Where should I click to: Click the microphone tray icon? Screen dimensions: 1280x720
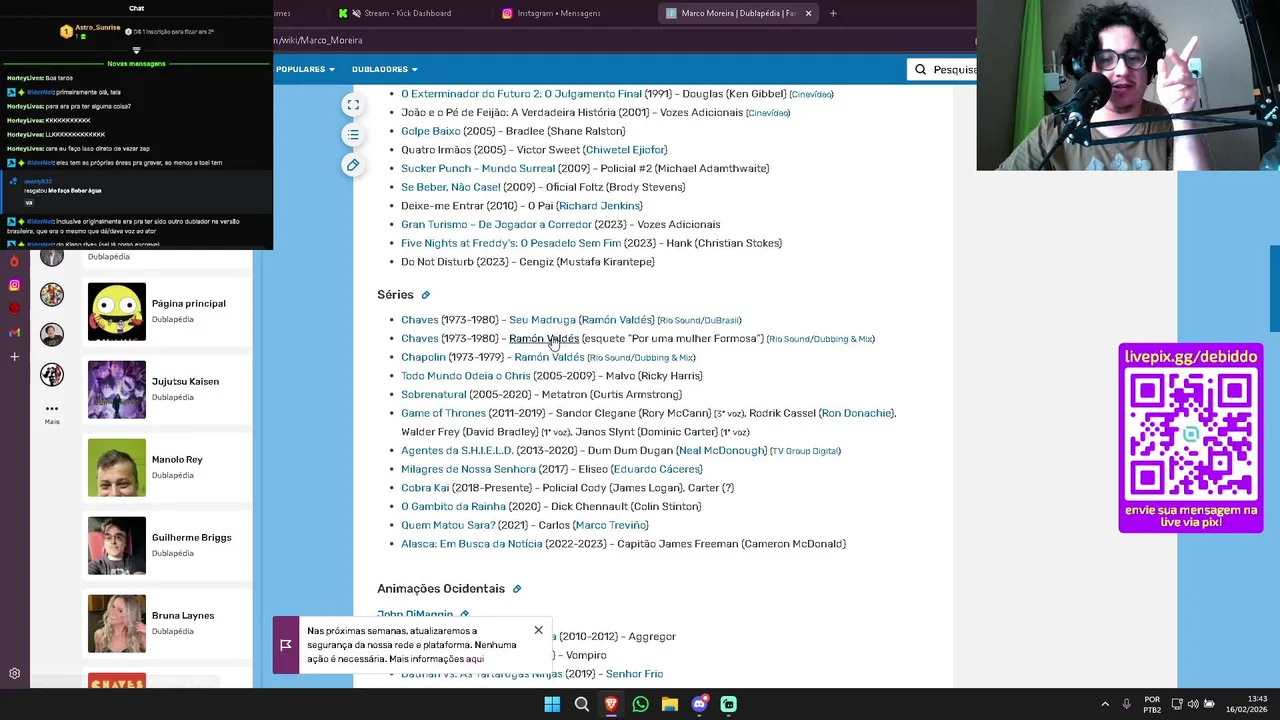click(x=1127, y=704)
